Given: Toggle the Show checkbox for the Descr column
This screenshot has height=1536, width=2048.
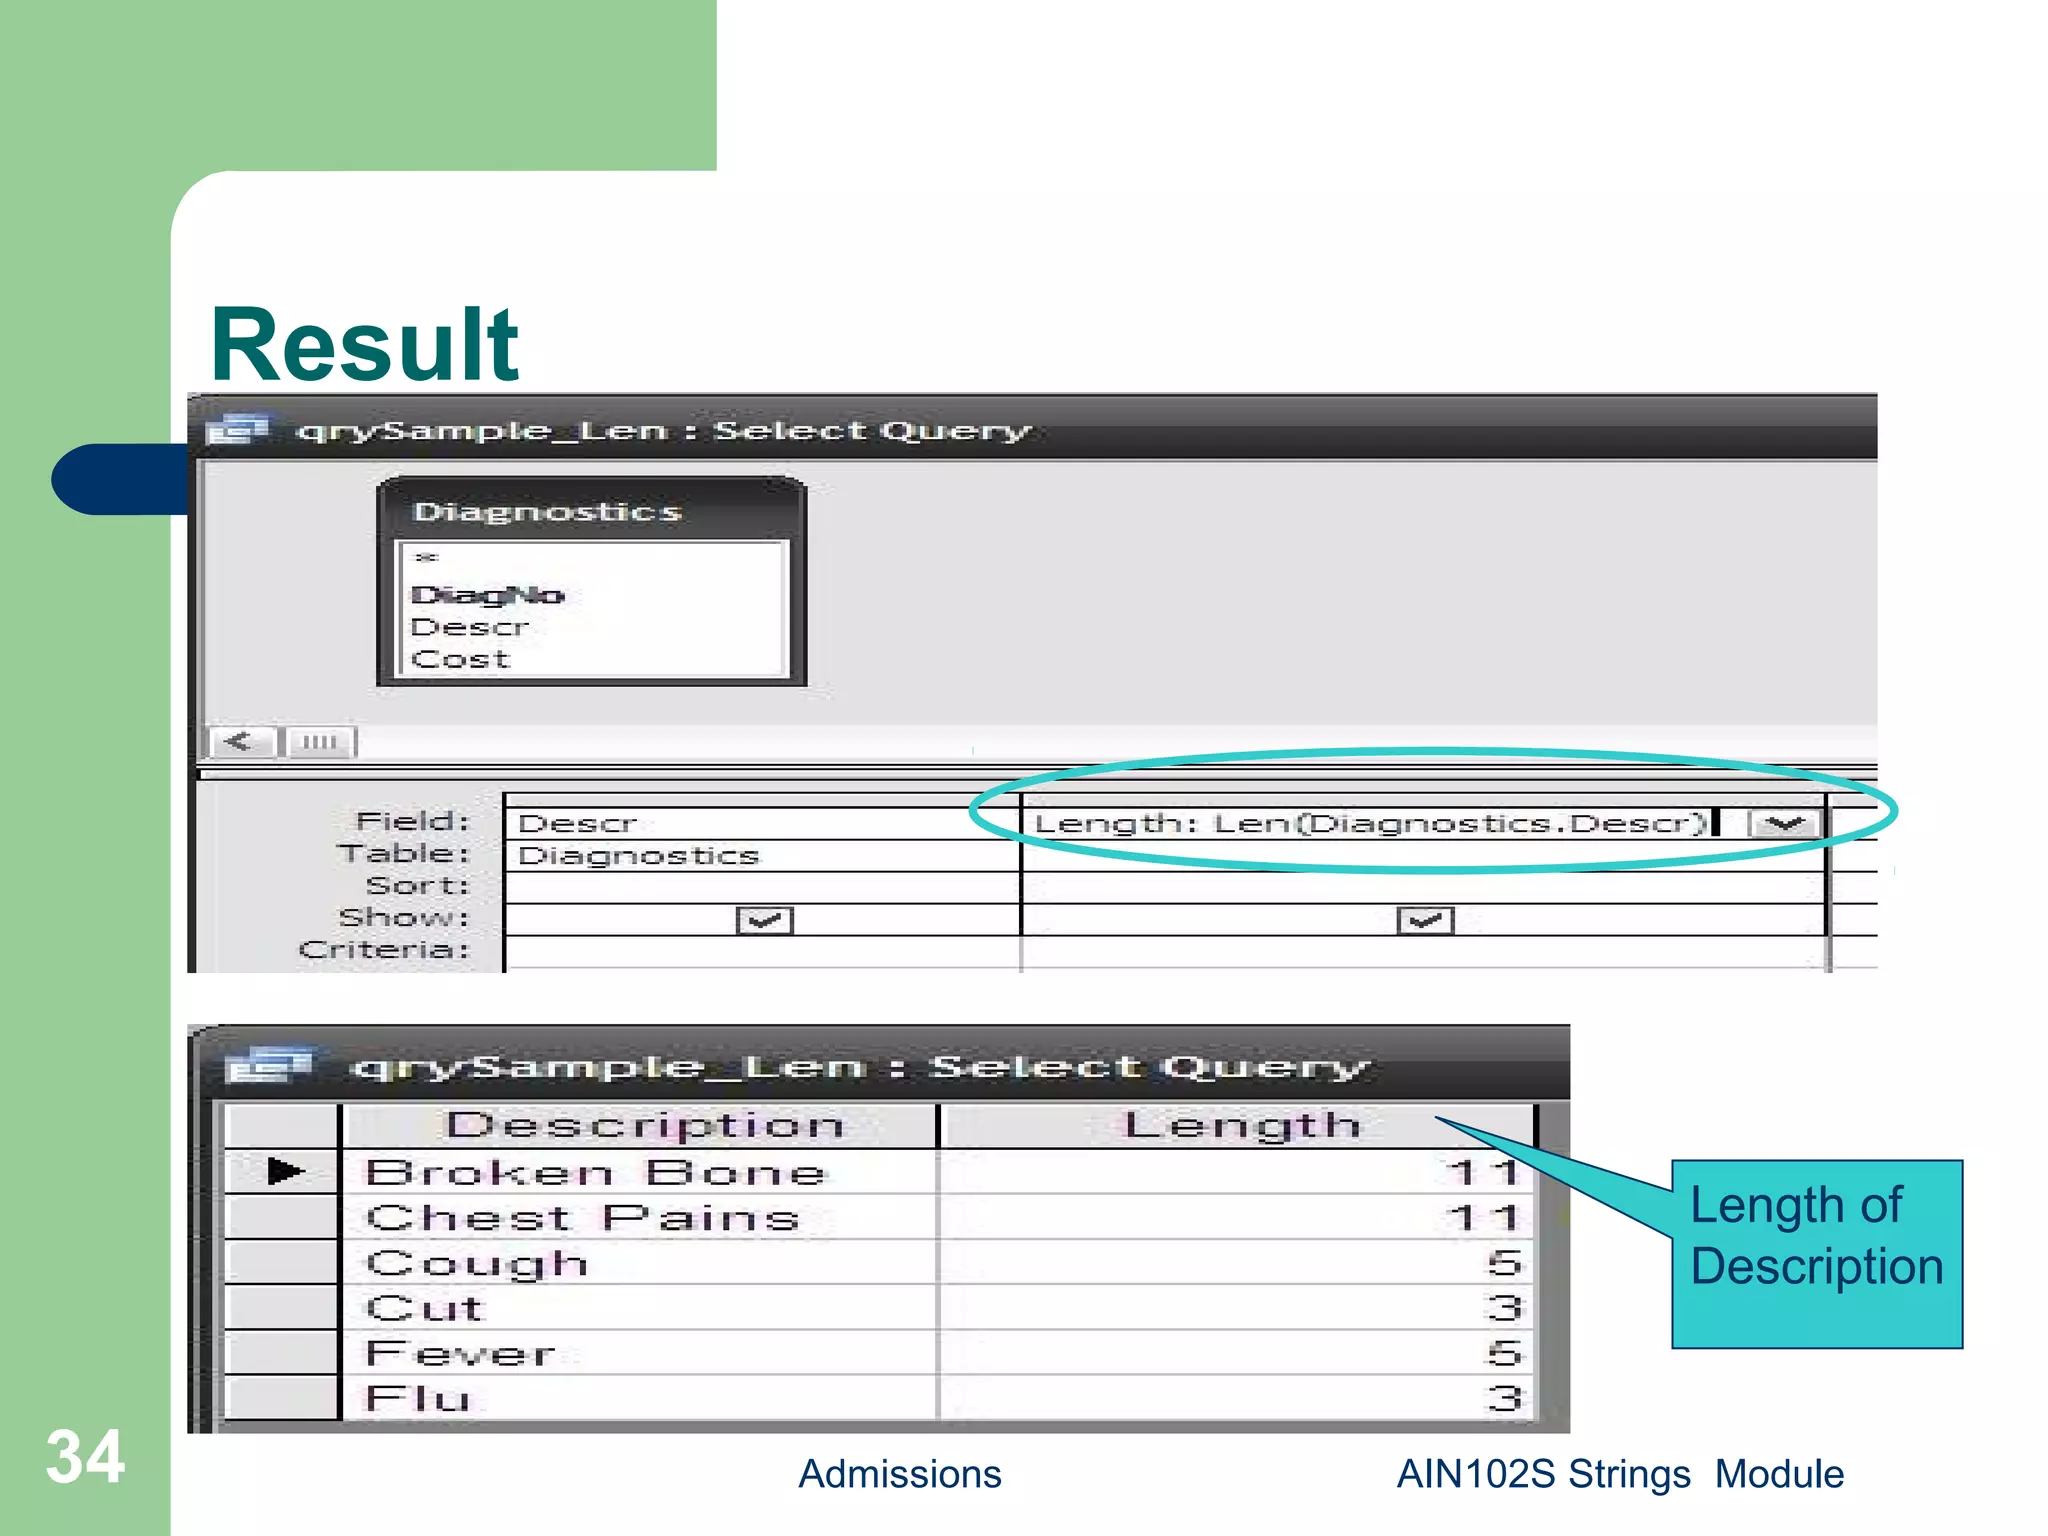Looking at the screenshot, I should [x=764, y=920].
